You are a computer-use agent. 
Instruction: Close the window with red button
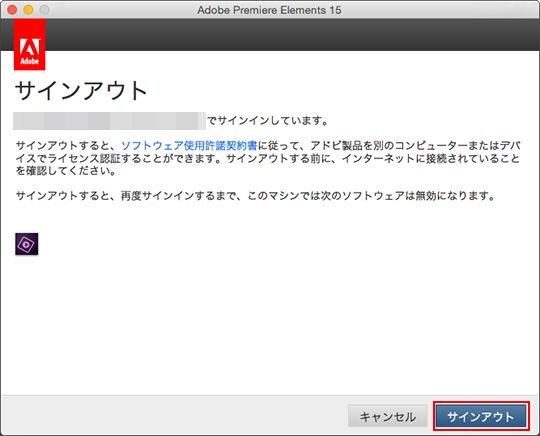click(x=12, y=10)
